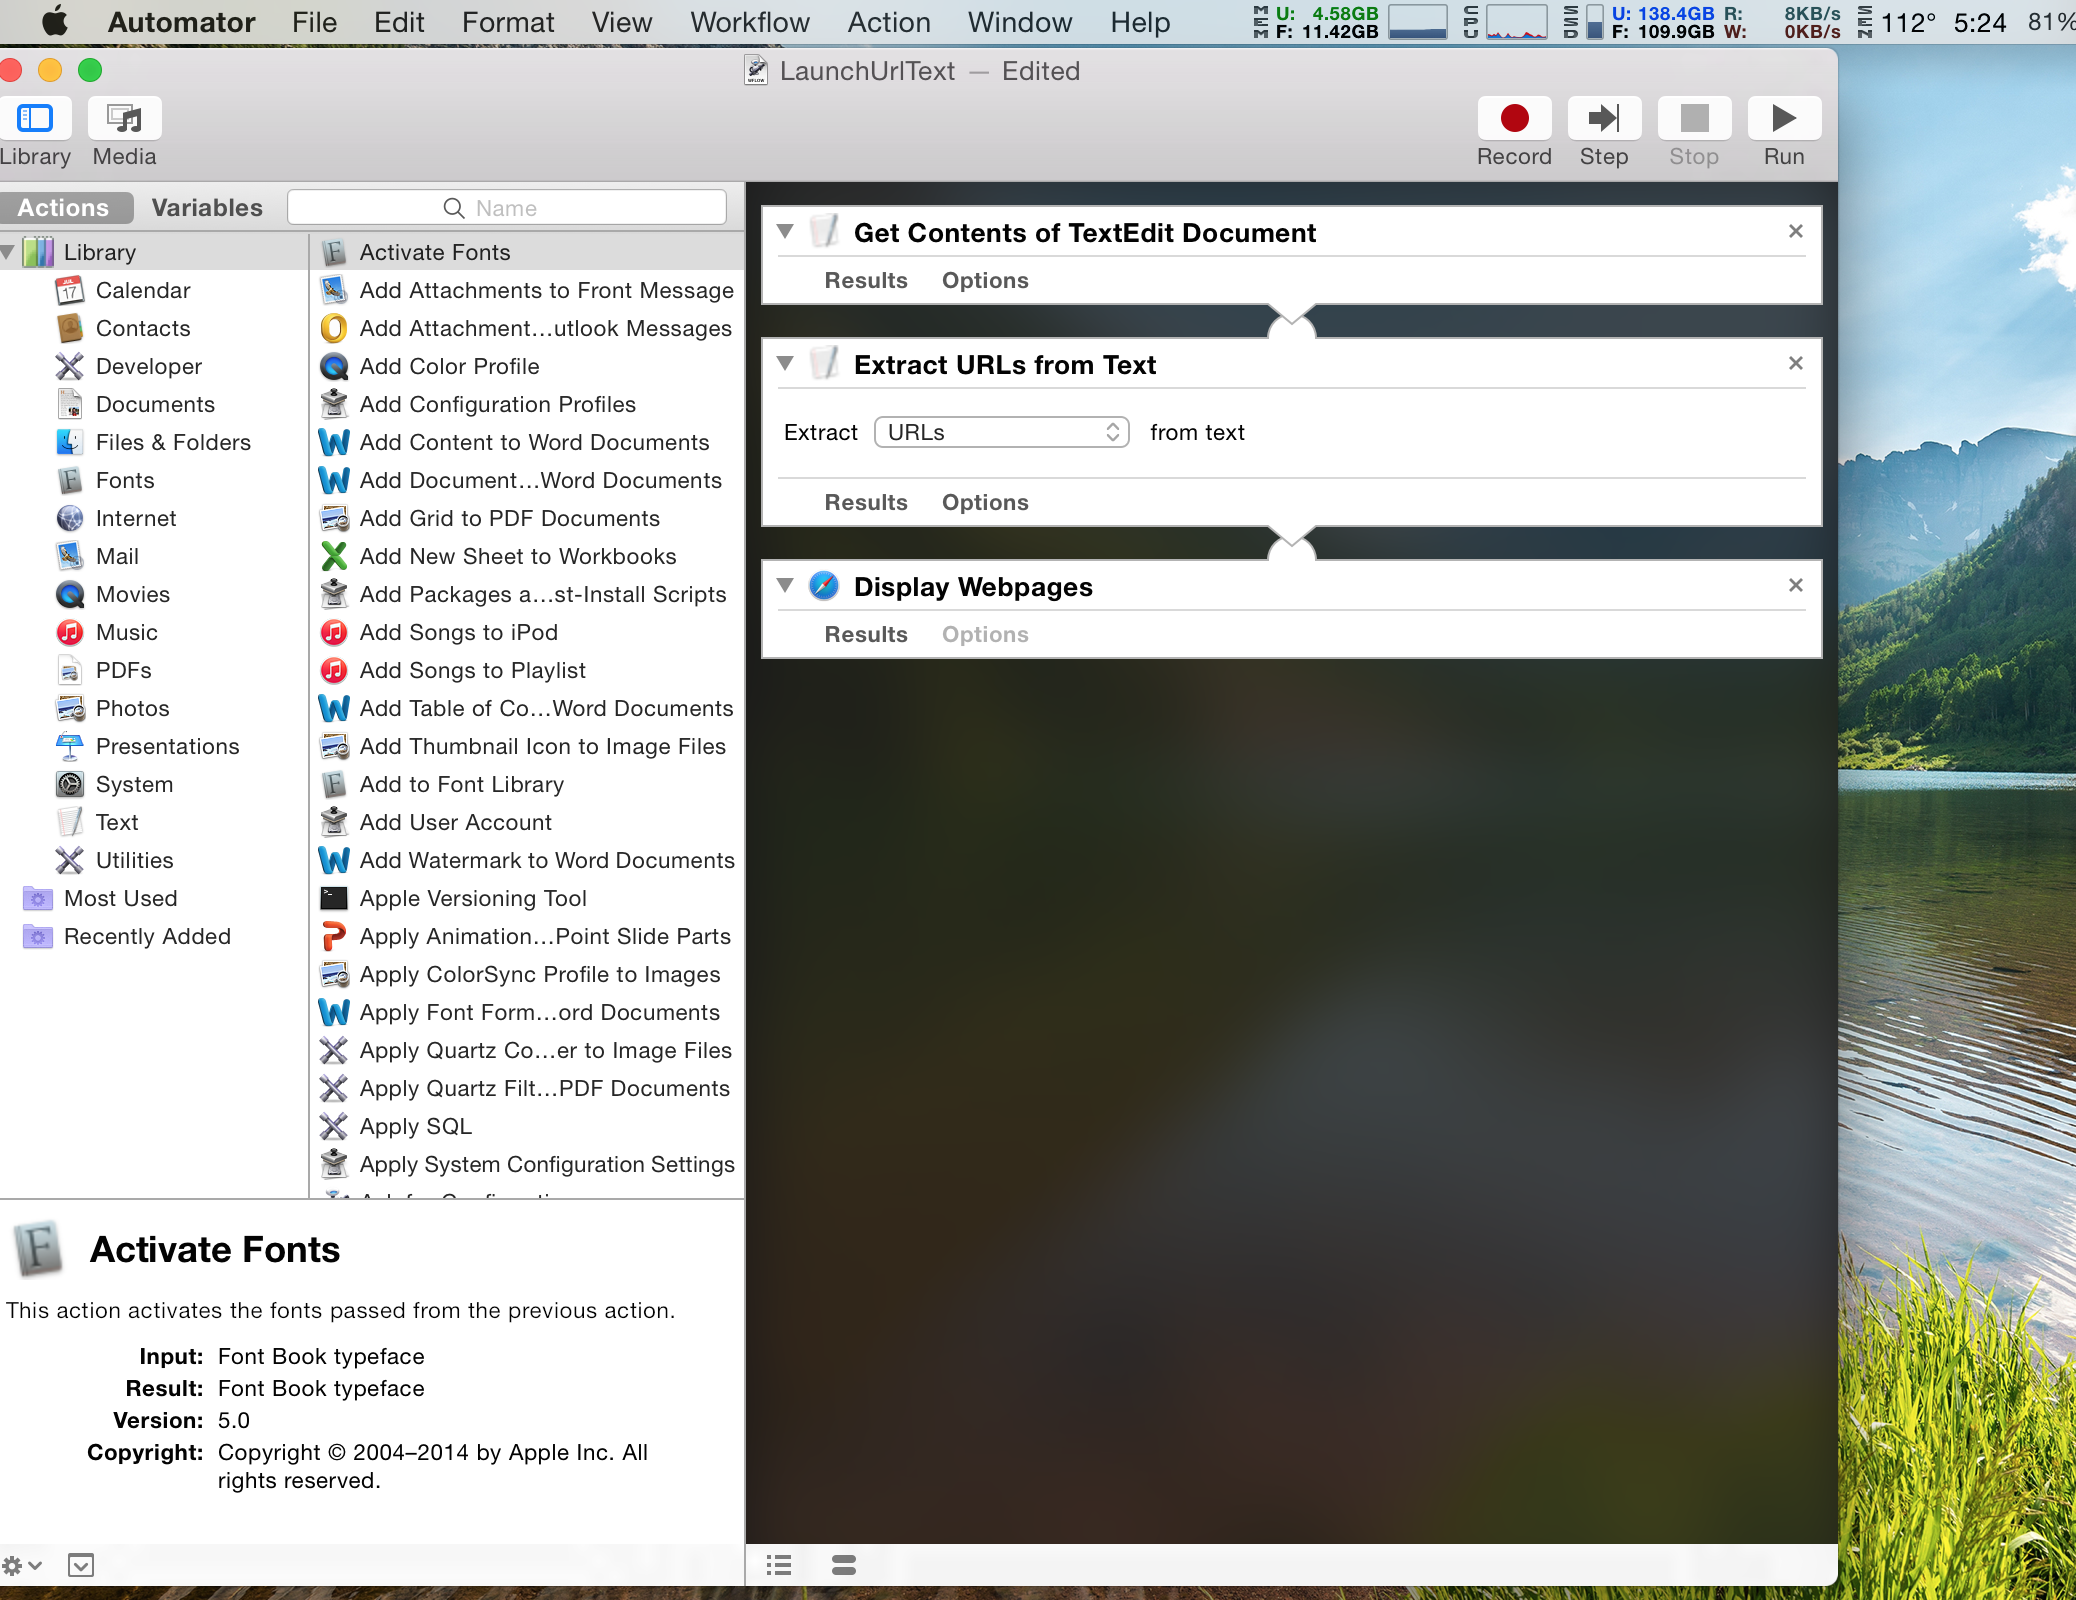
Task: Show Results of Get Contents action
Action: (x=866, y=280)
